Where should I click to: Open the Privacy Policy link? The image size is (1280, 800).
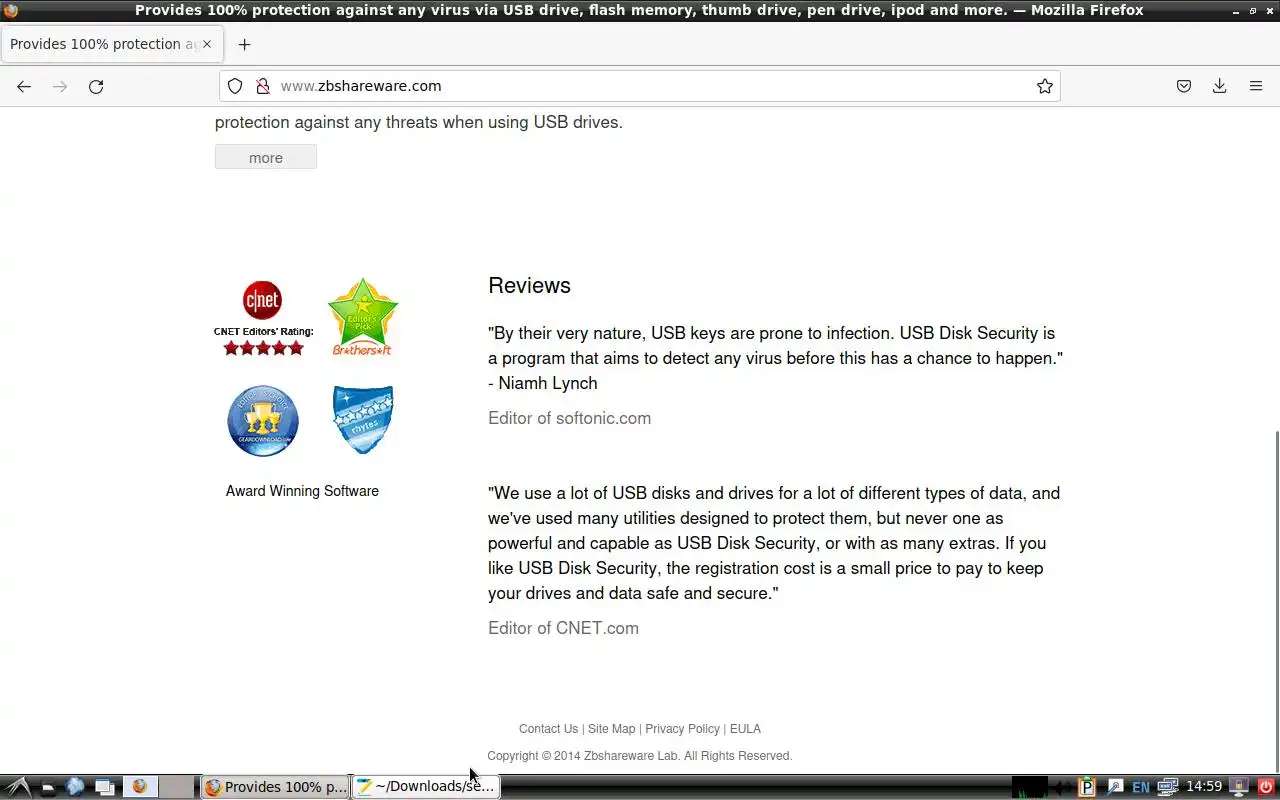tap(682, 729)
